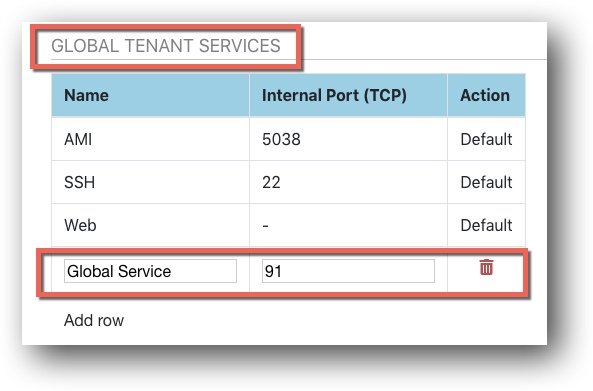Focus the port field containing 91
The image size is (593, 391).
[x=348, y=271]
